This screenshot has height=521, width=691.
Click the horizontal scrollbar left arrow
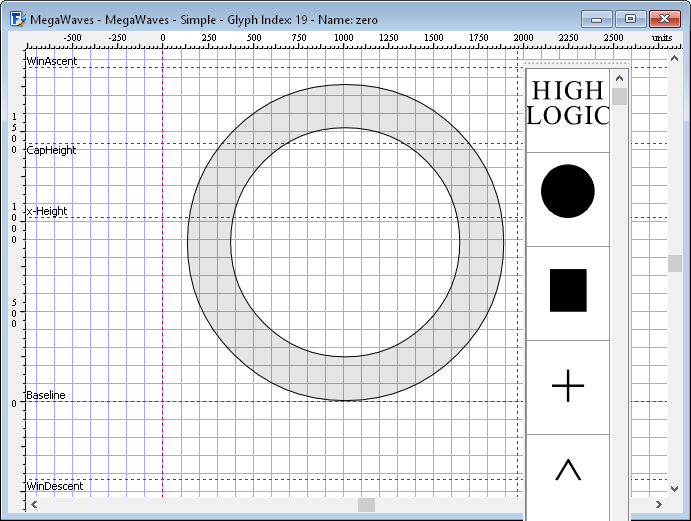[x=35, y=505]
